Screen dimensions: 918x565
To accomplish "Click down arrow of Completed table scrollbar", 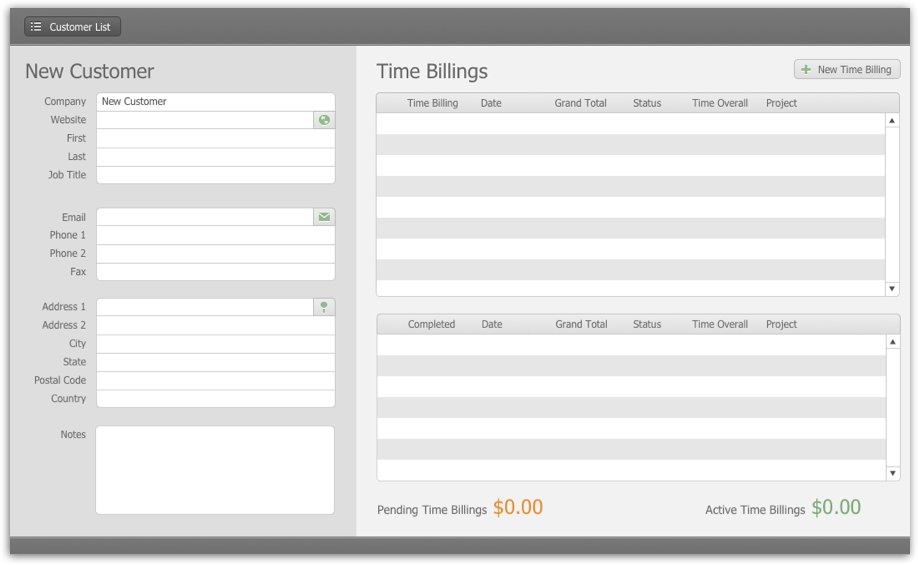I will pos(892,473).
